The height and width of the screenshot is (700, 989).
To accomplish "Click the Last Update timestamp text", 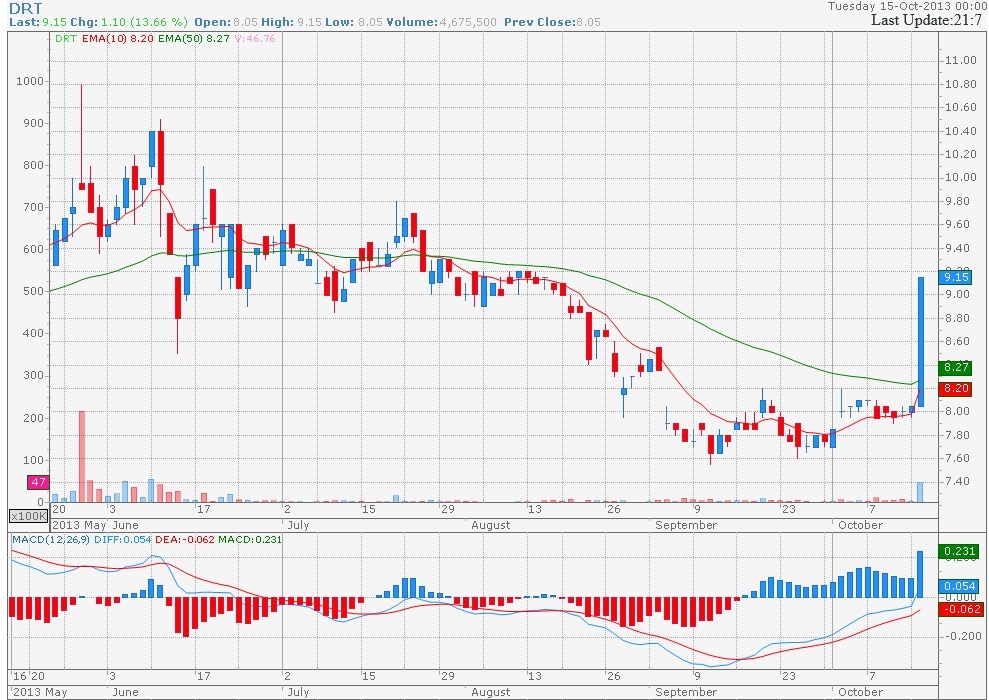I will click(926, 20).
